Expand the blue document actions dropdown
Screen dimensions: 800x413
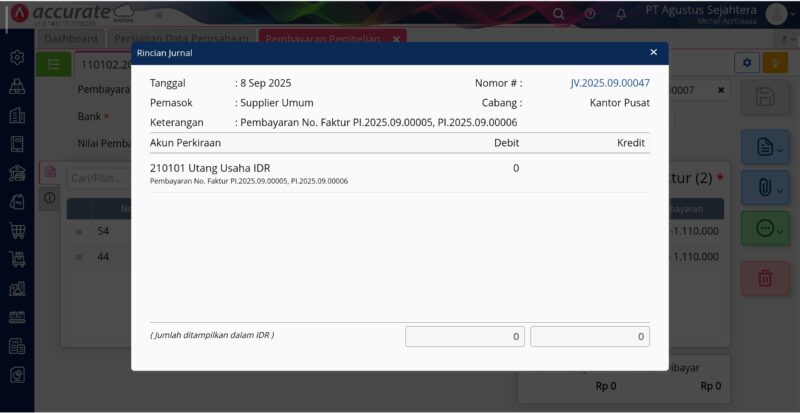[x=765, y=147]
